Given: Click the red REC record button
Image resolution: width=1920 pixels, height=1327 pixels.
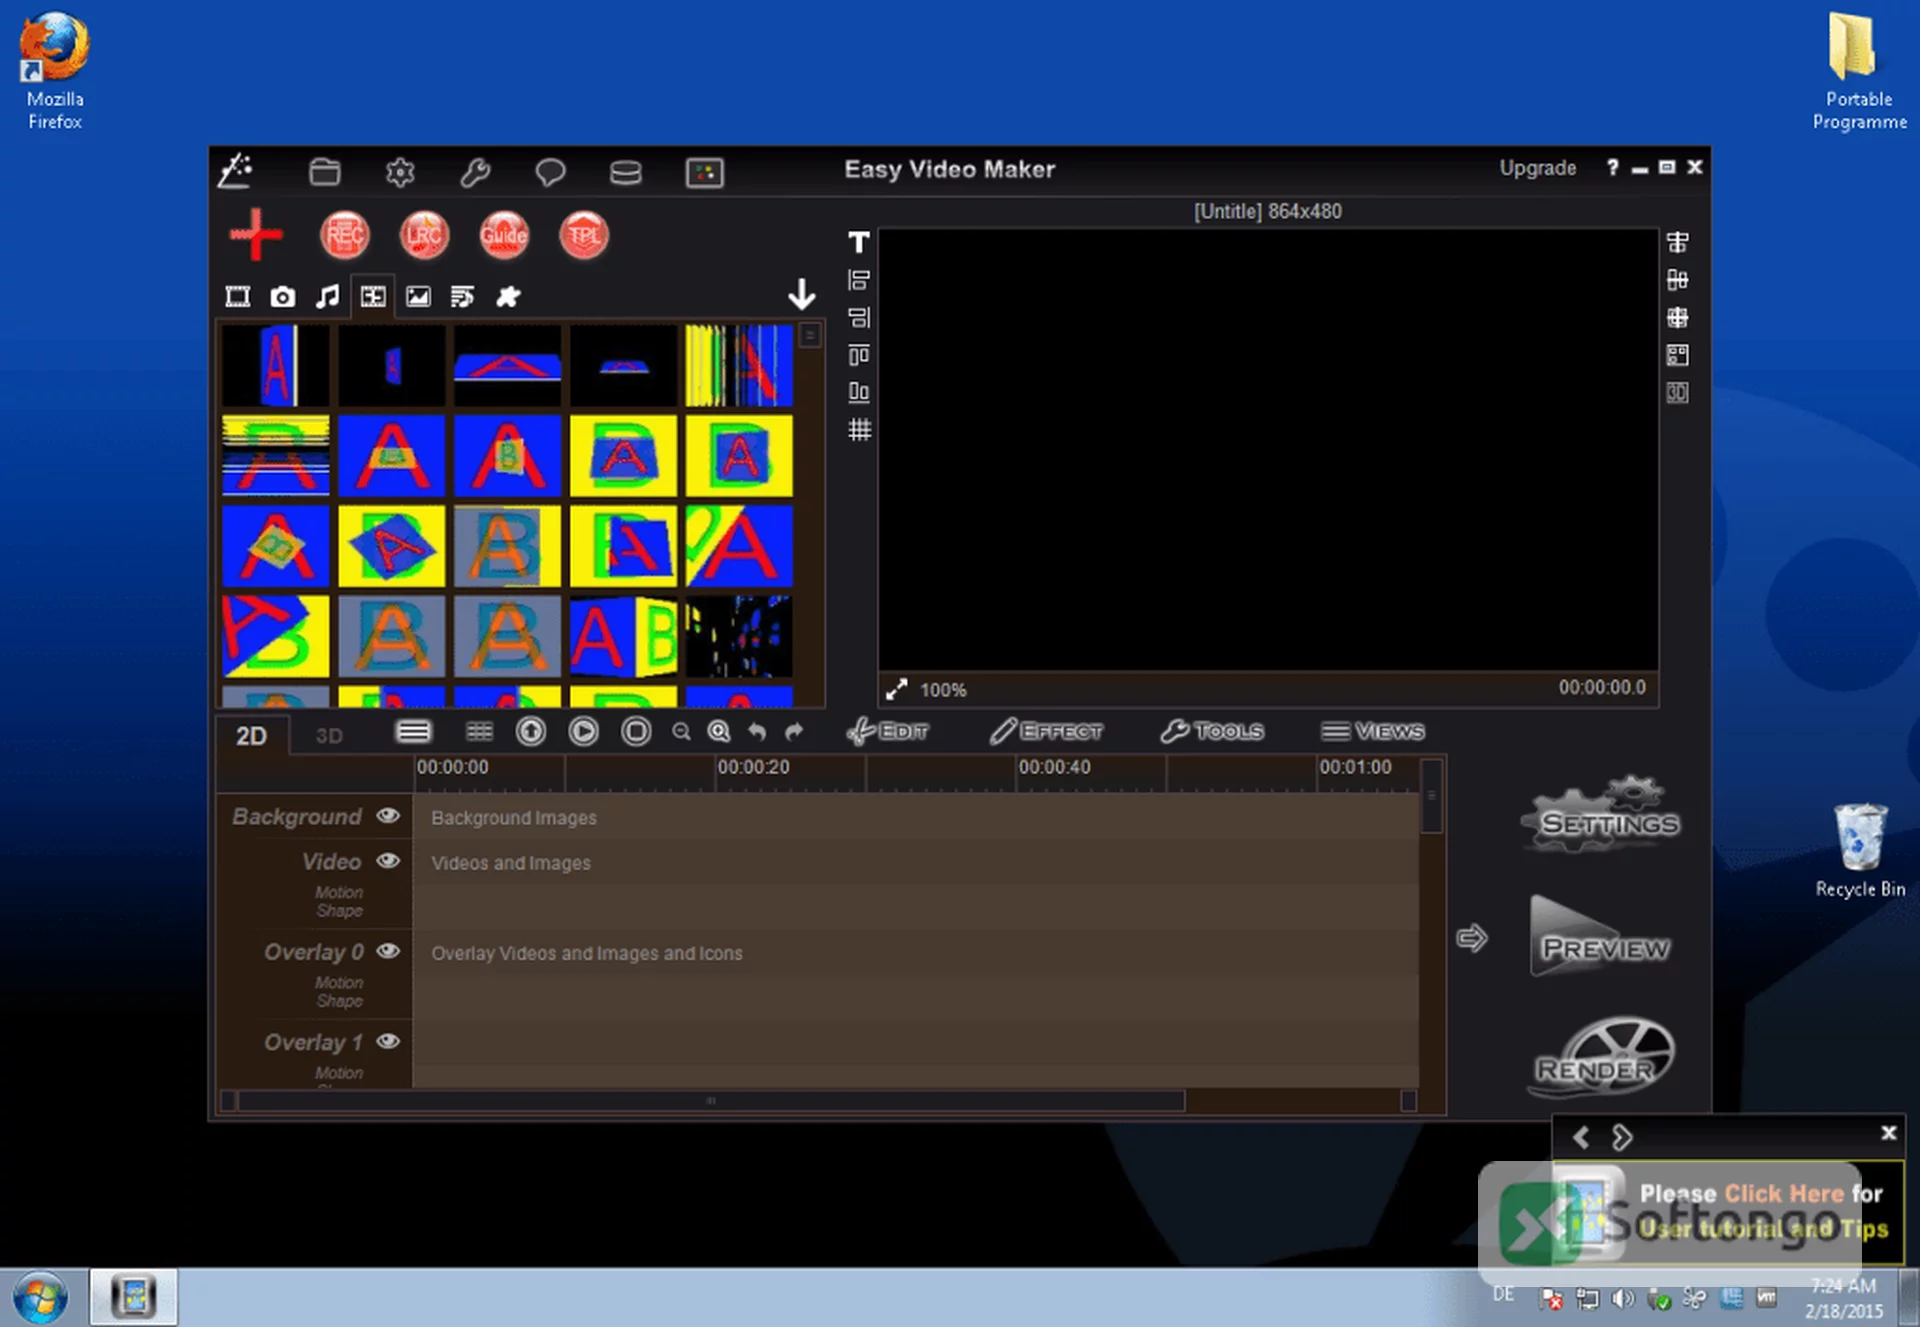Looking at the screenshot, I should pos(344,235).
